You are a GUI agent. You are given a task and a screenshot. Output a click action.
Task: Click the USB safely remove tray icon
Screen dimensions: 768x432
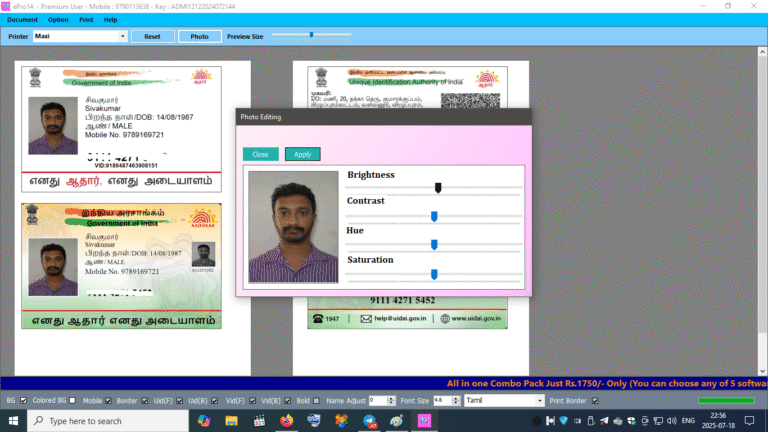(x=591, y=421)
